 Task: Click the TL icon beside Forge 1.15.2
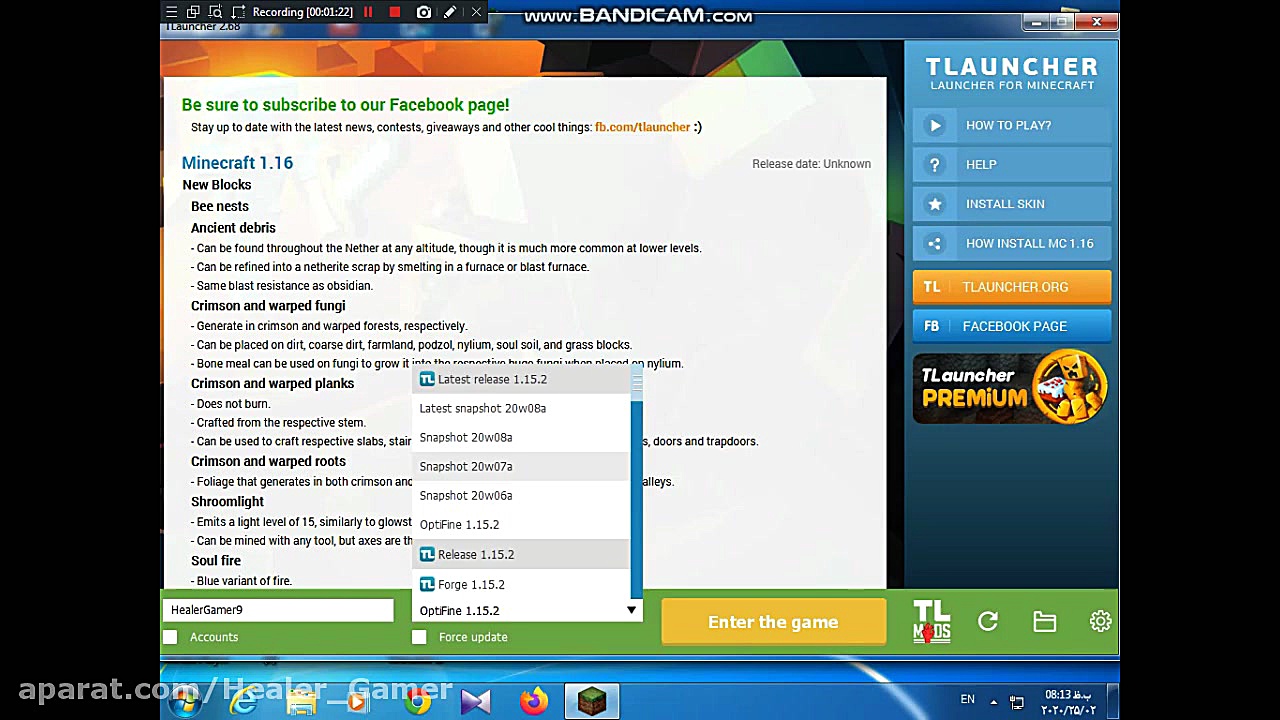(x=427, y=584)
